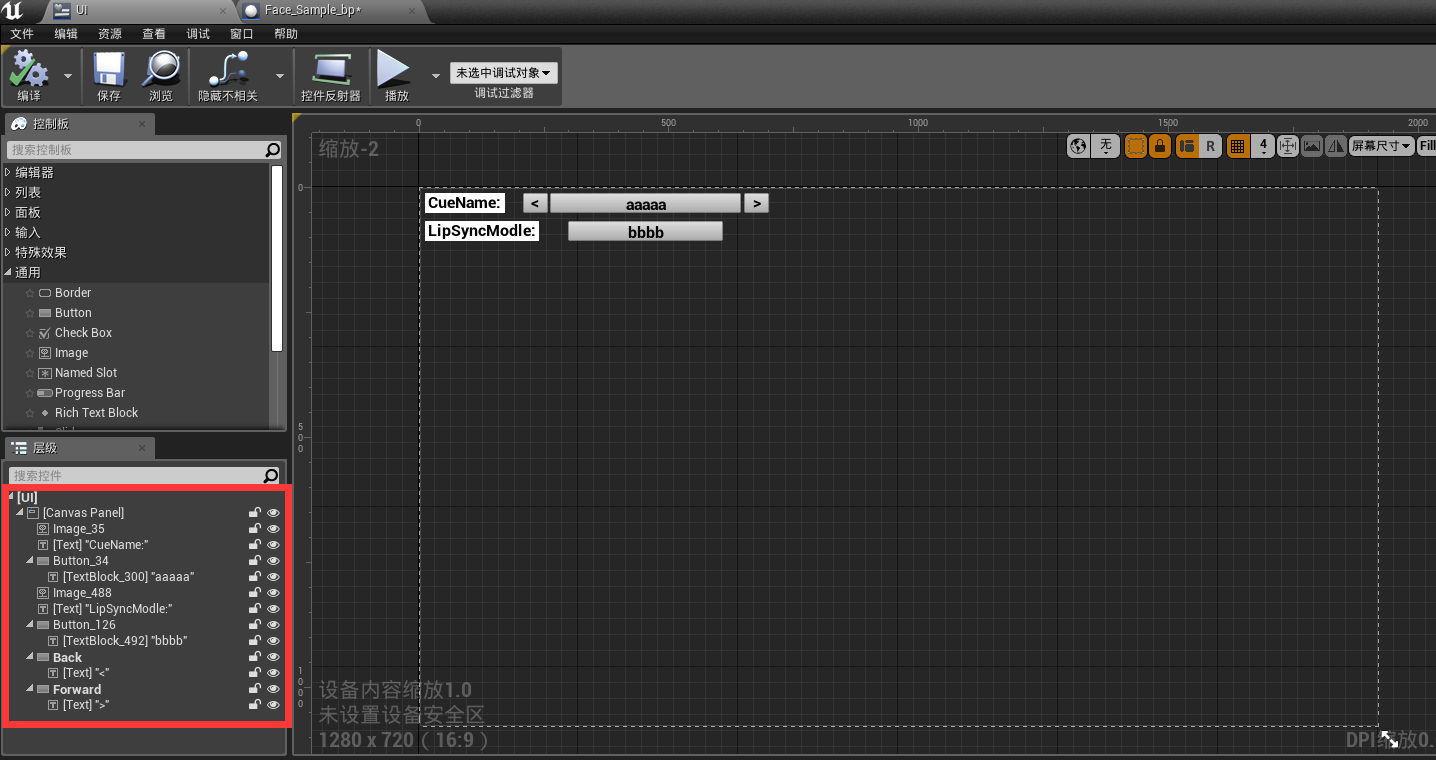
Task: Toggle grid snapping in viewport toolbar
Action: [x=1237, y=146]
